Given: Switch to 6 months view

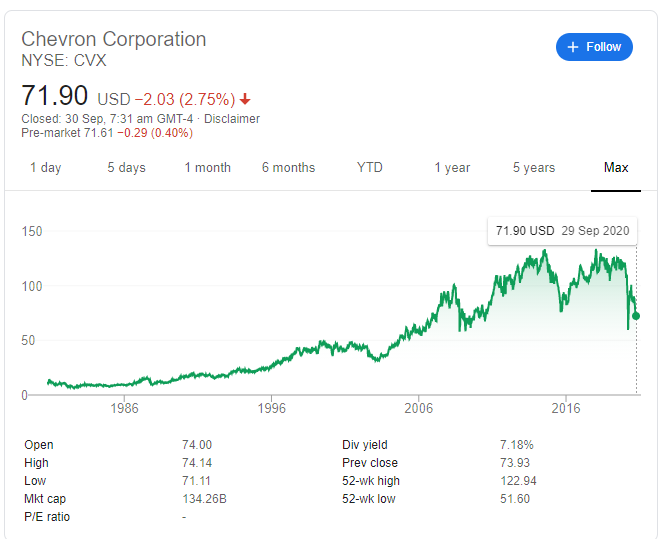Looking at the screenshot, I should coord(288,167).
